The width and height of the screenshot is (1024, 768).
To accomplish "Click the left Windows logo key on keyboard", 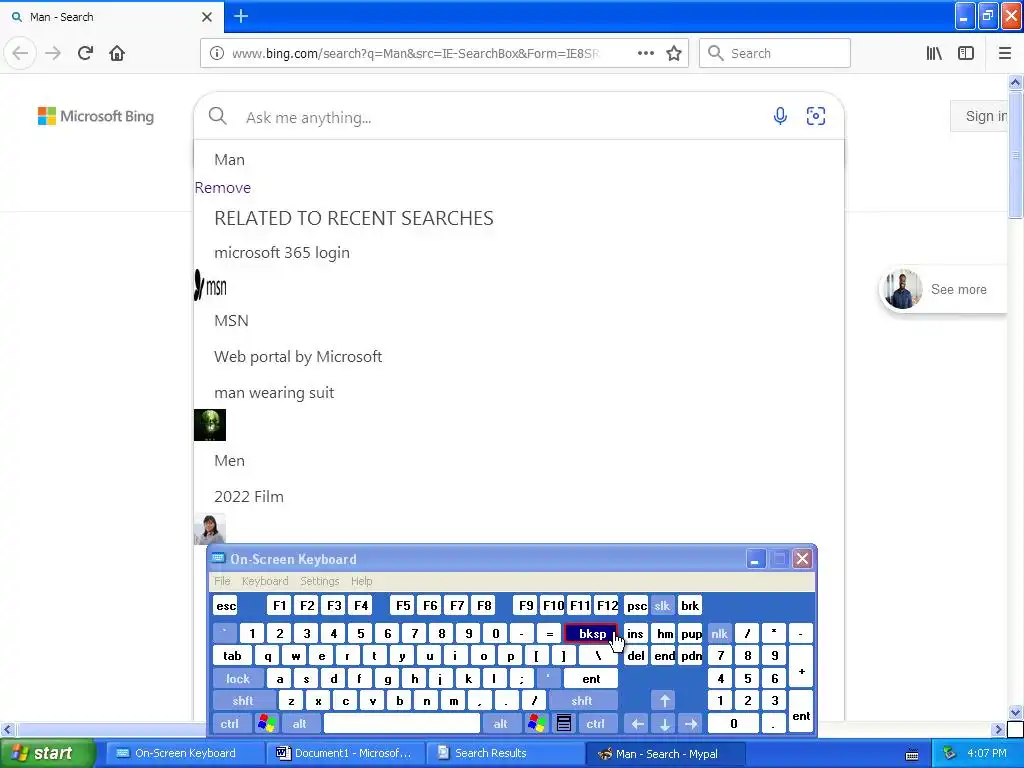I will point(266,724).
